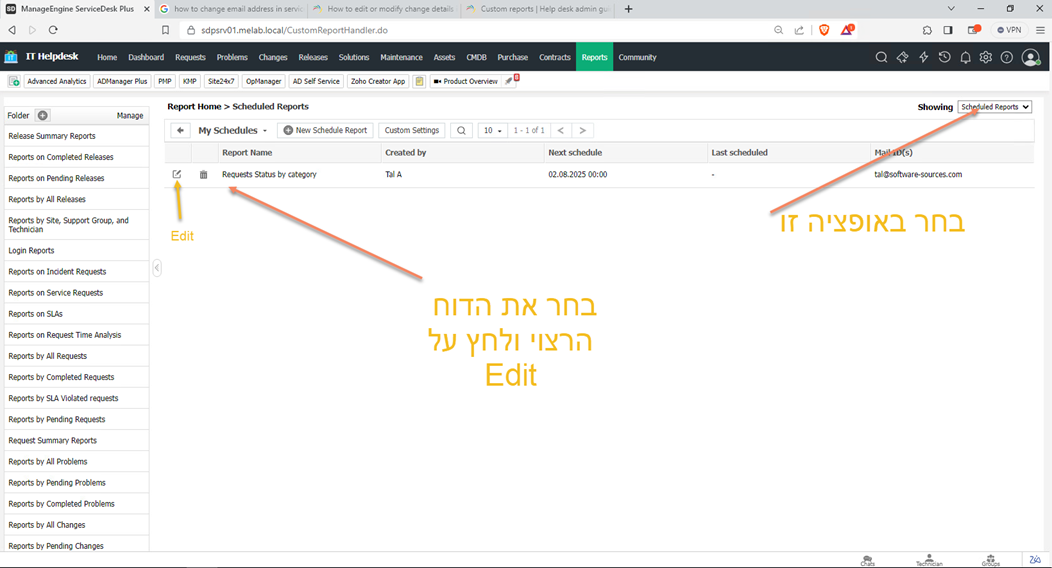The image size is (1052, 568).
Task: Open the Assets menu tab
Action: point(444,57)
